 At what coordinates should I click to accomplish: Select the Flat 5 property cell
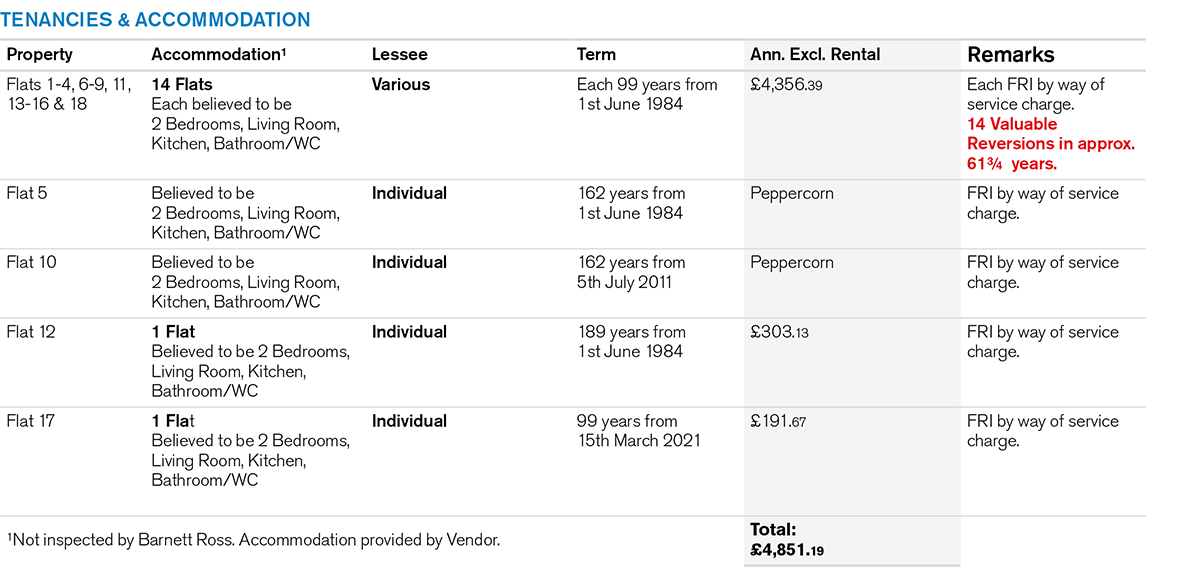pos(30,193)
